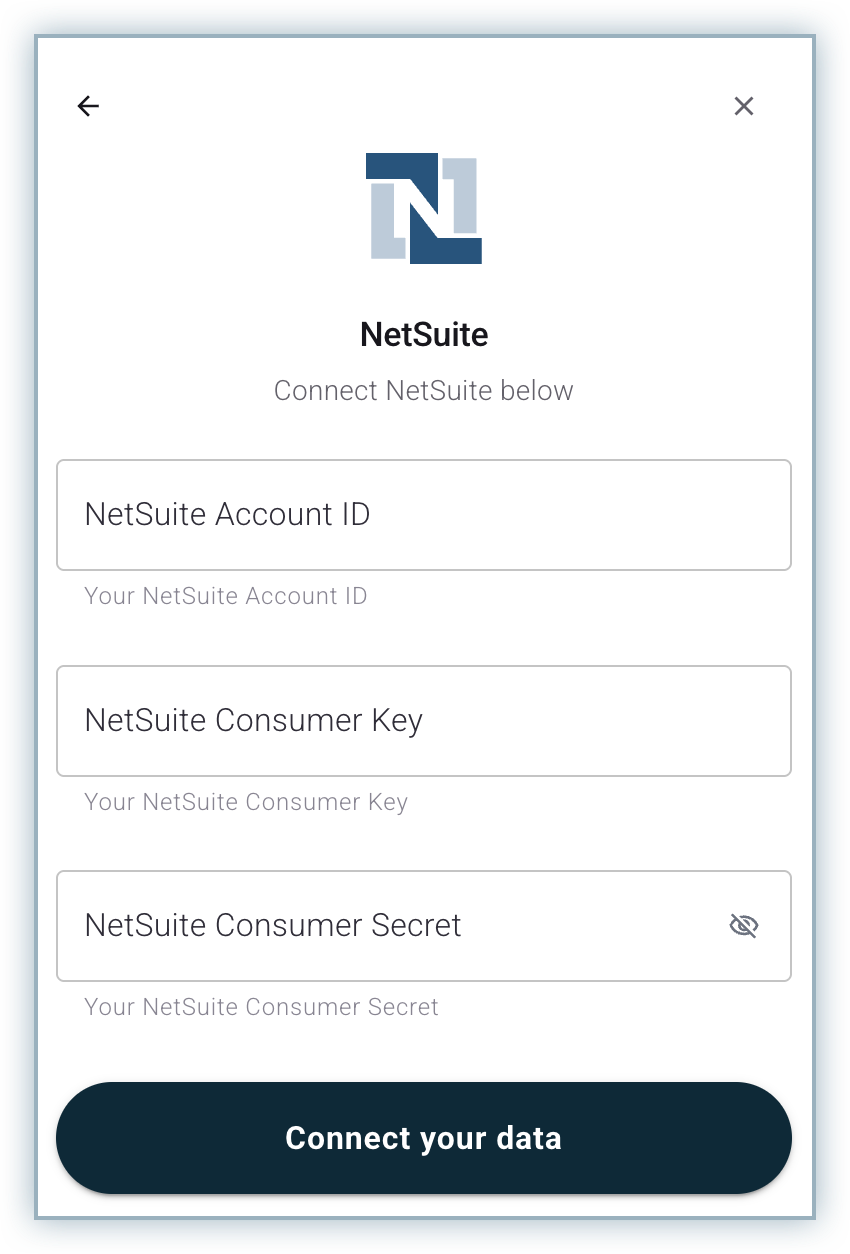Click the 'Your NetSuite Account ID' helper text
Image resolution: width=850 pixels, height=1254 pixels.
click(x=226, y=596)
